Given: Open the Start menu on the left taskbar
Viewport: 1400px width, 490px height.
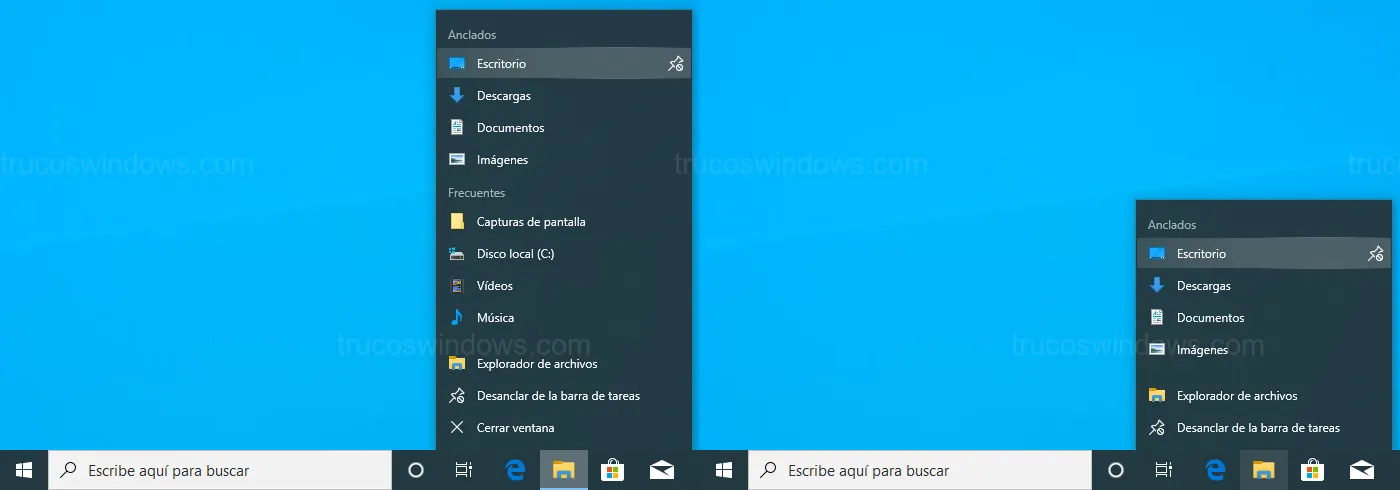Looking at the screenshot, I should click(24, 470).
